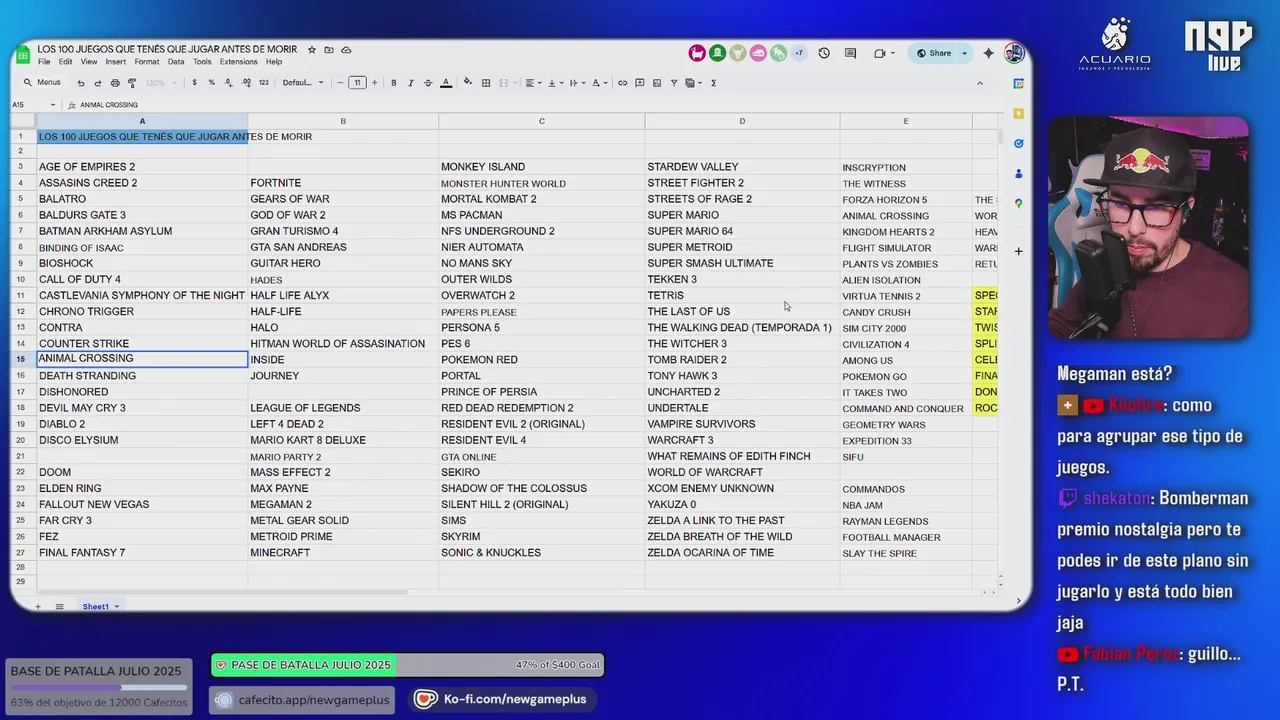Click the Undo arrow icon

click(x=81, y=83)
